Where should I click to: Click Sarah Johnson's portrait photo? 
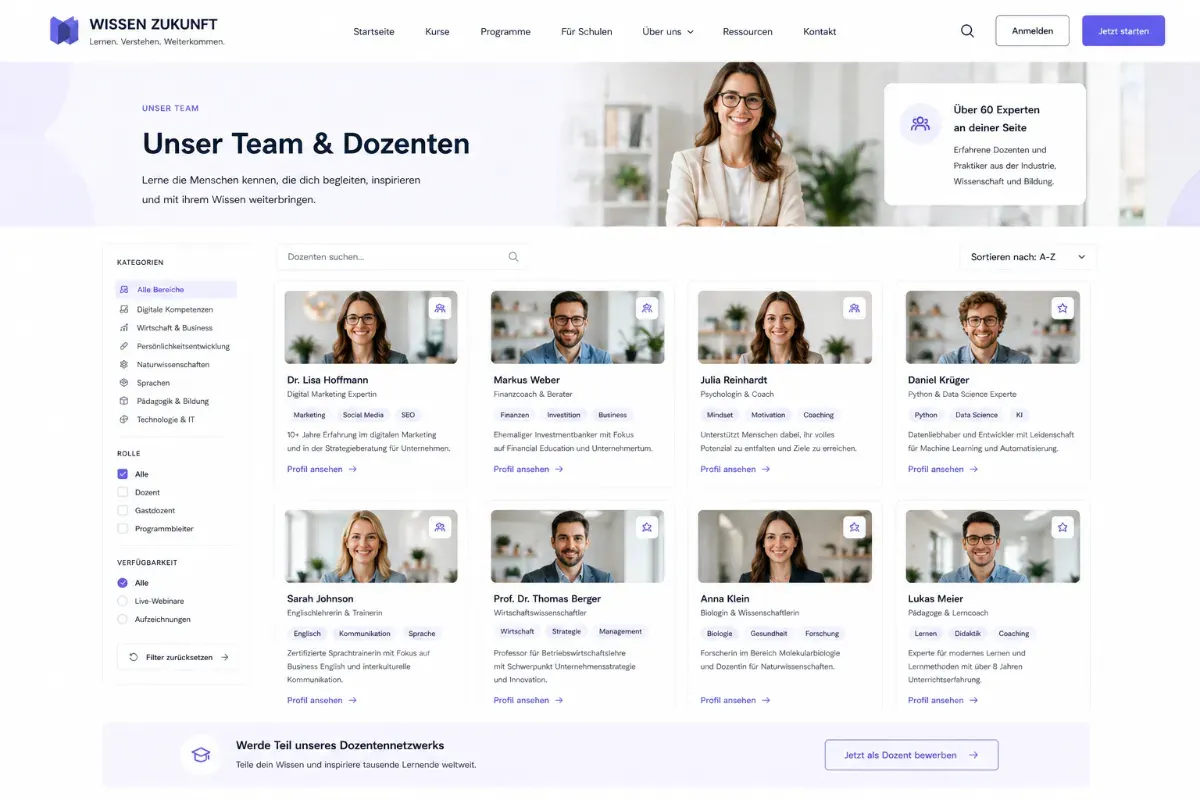coord(371,546)
